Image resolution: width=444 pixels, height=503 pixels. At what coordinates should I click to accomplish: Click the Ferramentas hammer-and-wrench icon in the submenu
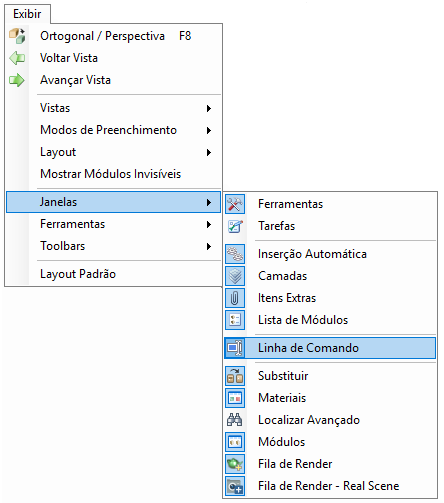[235, 204]
